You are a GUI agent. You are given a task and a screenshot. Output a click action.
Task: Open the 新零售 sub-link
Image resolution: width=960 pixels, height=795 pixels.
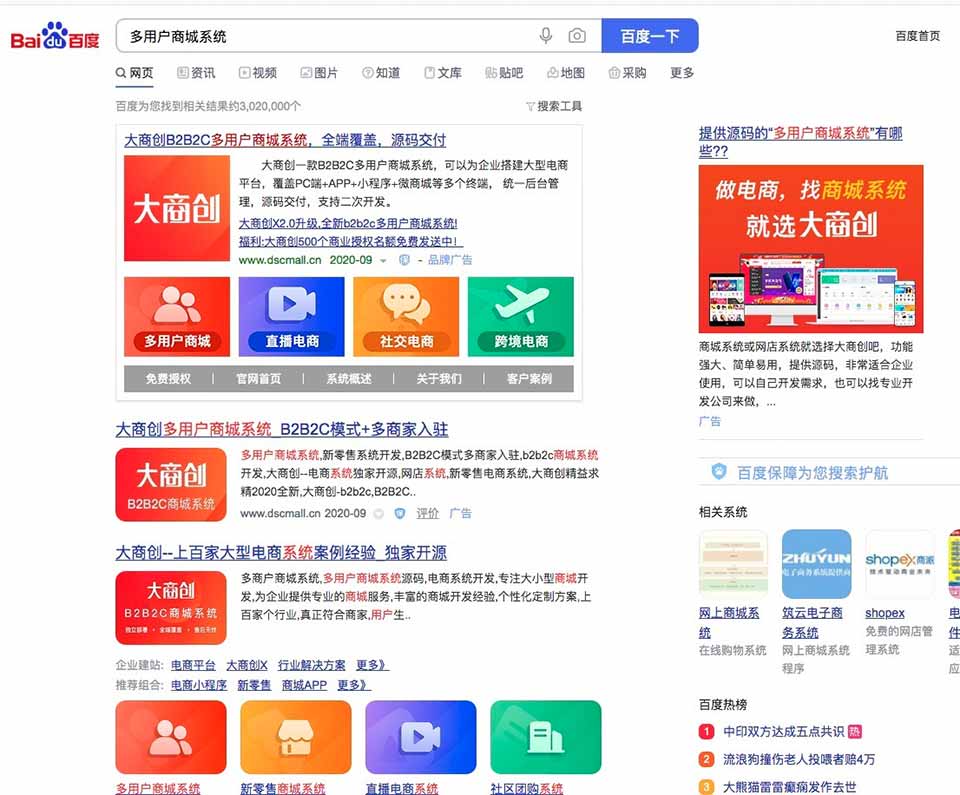point(254,685)
